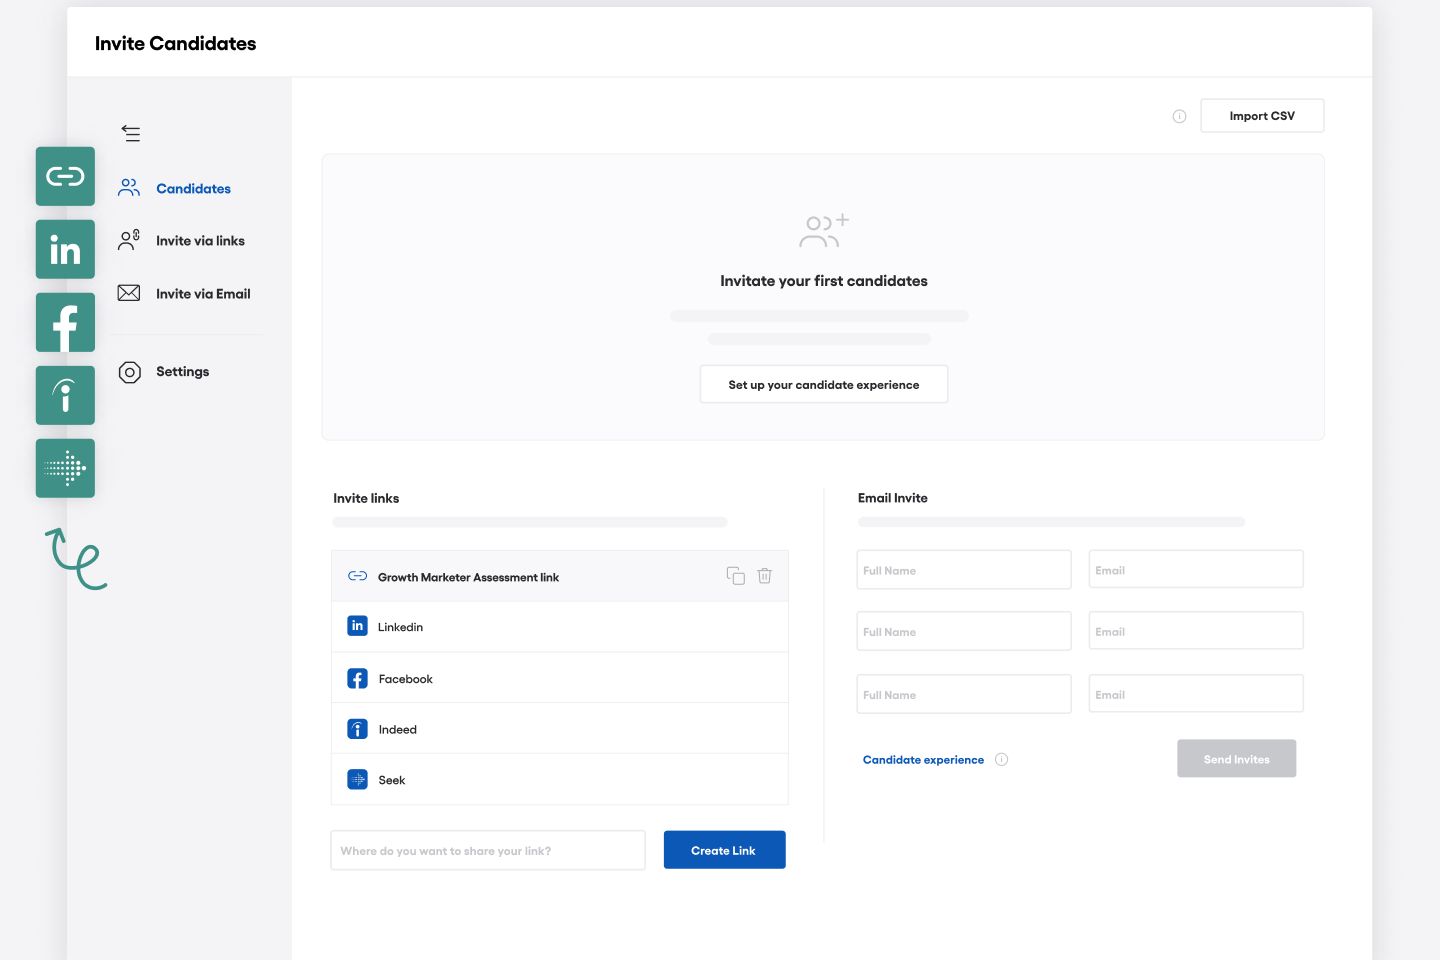Click info icon beside Import CSV
The height and width of the screenshot is (960, 1440).
pyautogui.click(x=1179, y=117)
